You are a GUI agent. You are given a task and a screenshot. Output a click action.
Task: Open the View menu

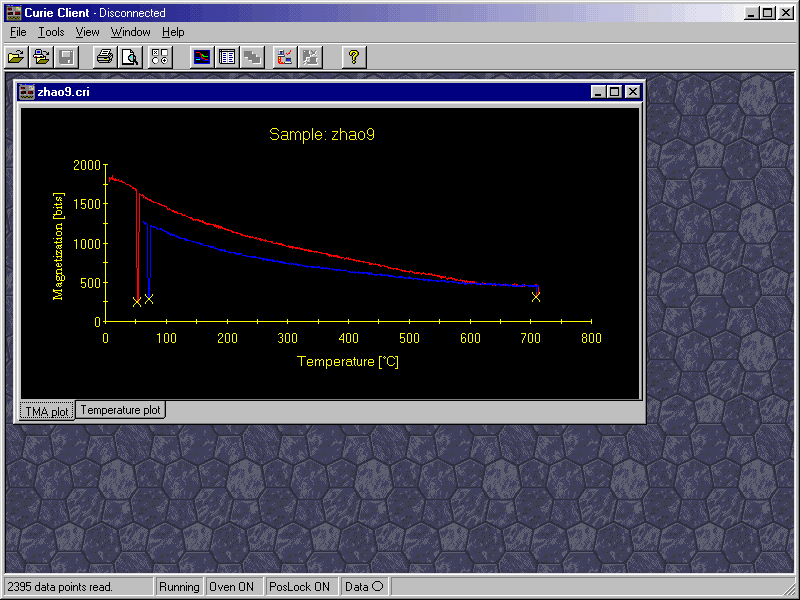tap(87, 32)
